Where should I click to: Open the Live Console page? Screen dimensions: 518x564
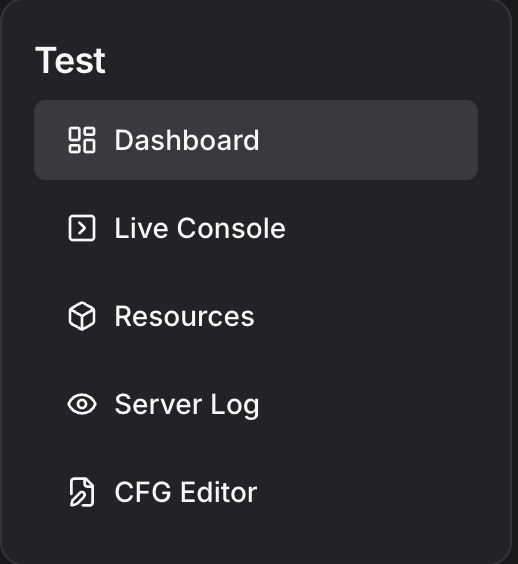click(x=256, y=228)
